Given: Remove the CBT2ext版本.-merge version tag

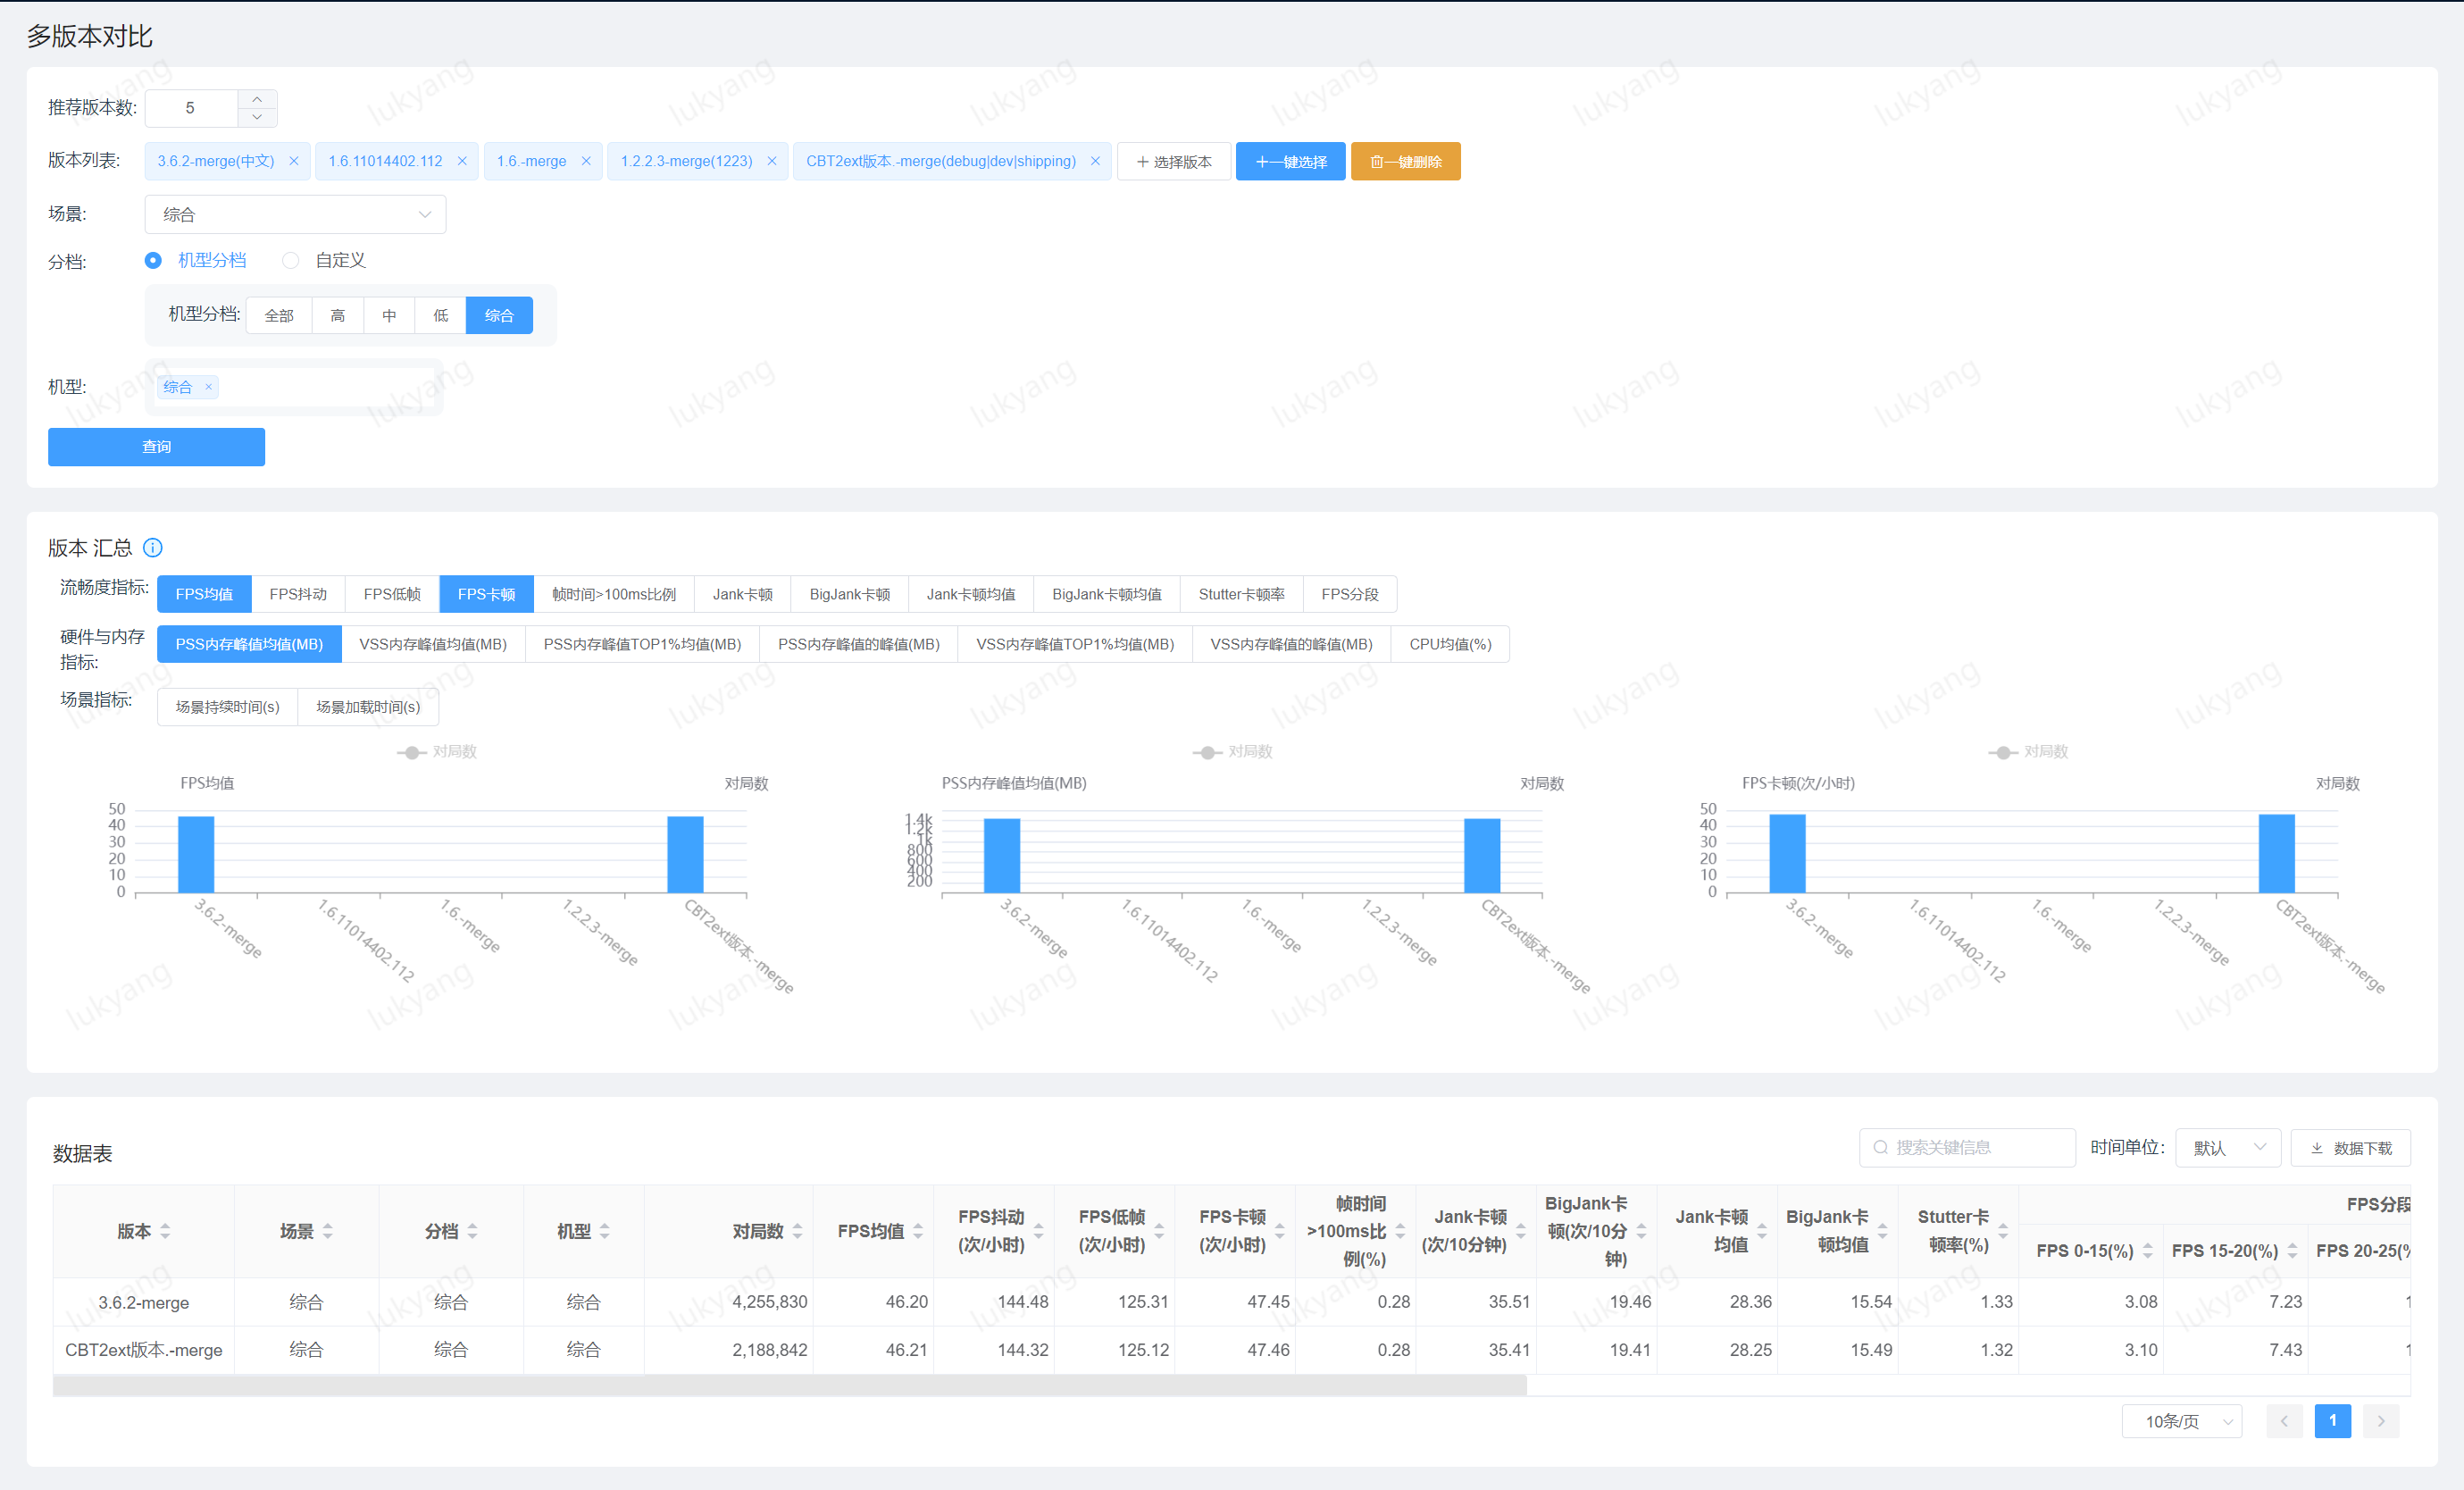Looking at the screenshot, I should (x=1095, y=161).
